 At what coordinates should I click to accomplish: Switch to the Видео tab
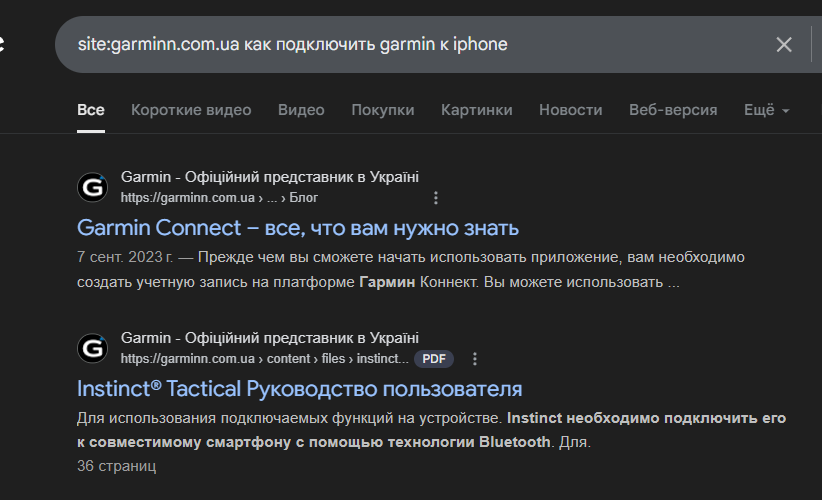(301, 110)
